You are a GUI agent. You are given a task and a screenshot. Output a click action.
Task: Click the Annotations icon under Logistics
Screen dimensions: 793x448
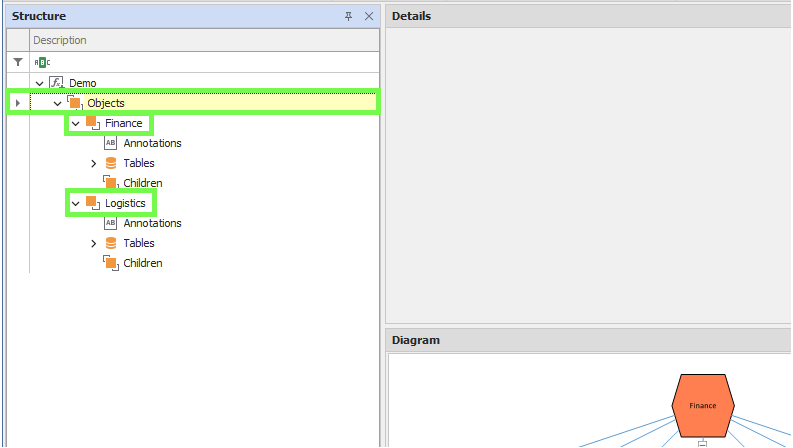(111, 223)
